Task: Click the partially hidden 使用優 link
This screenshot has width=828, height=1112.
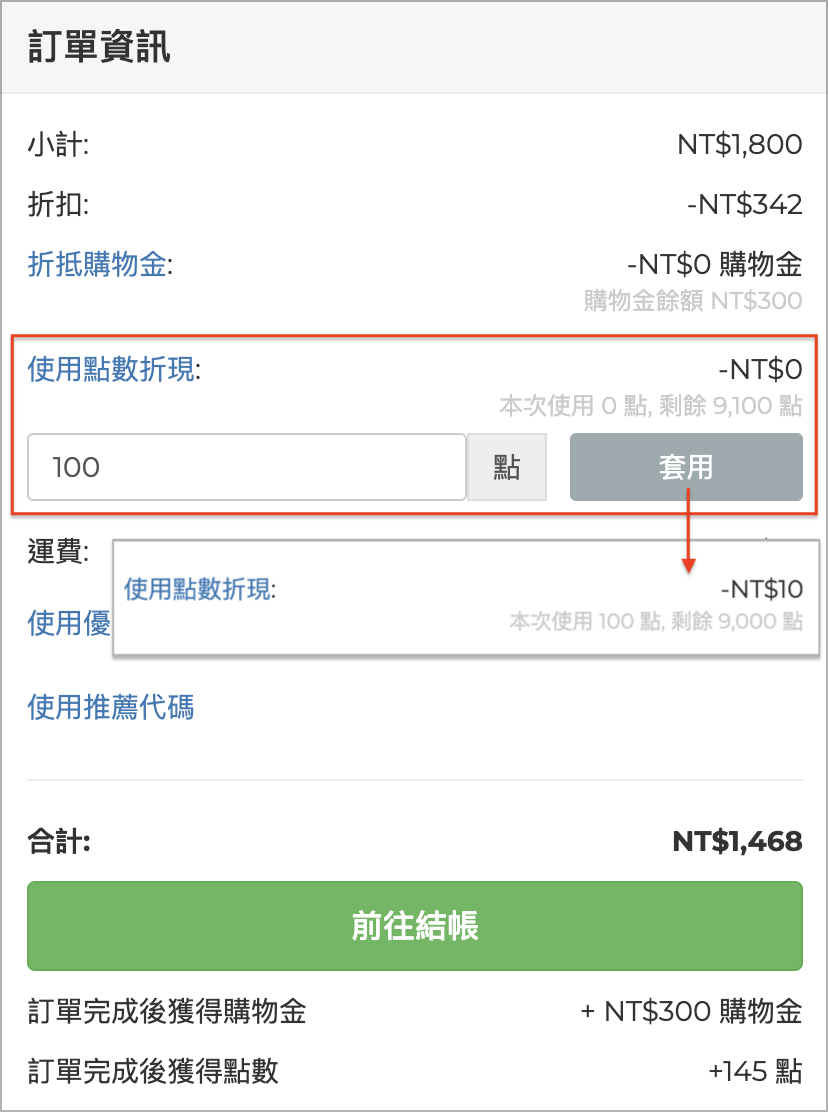Action: pos(68,624)
